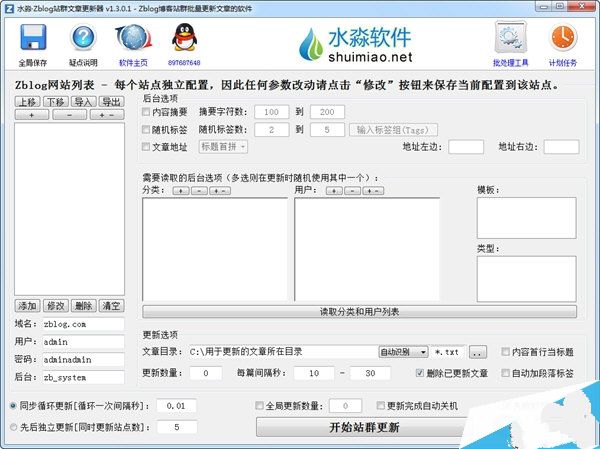
Task: Invert category selection with 分类 + − button
Action: tap(220, 190)
